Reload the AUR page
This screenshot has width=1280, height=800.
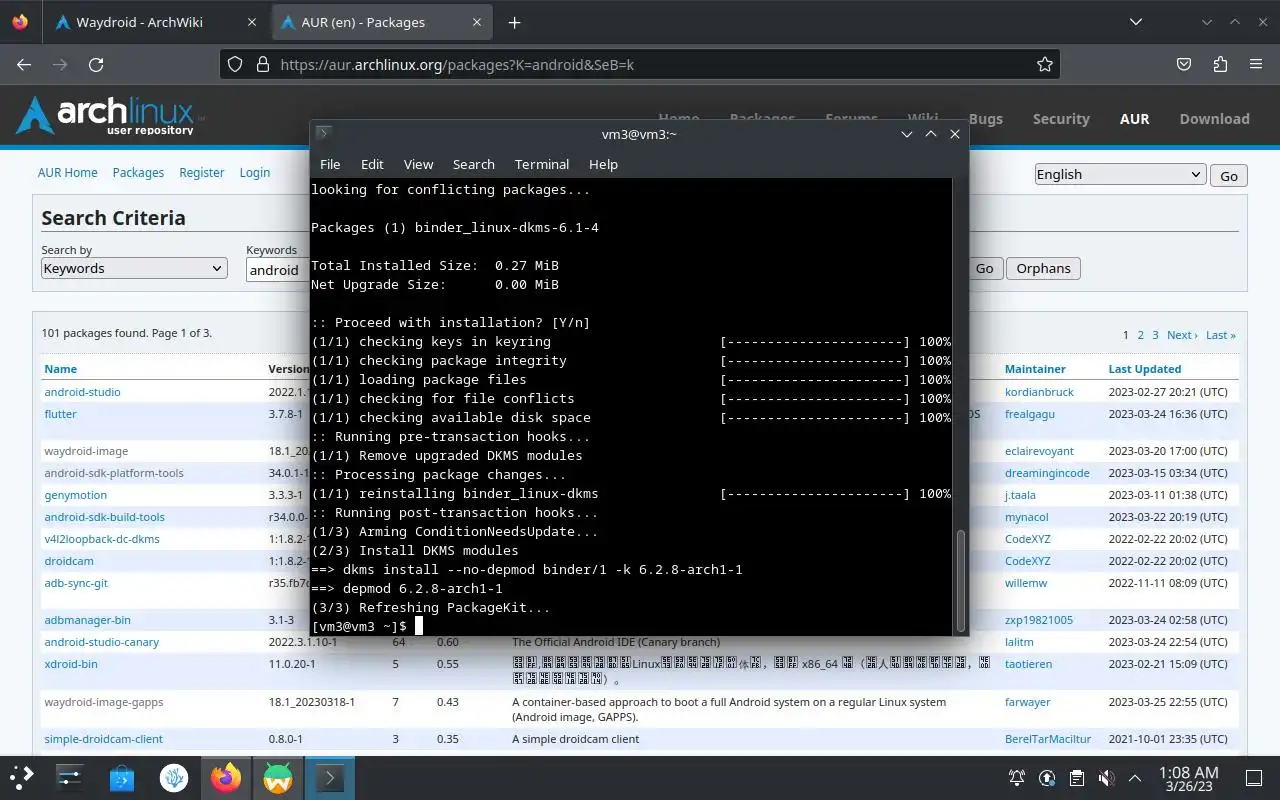[96, 64]
